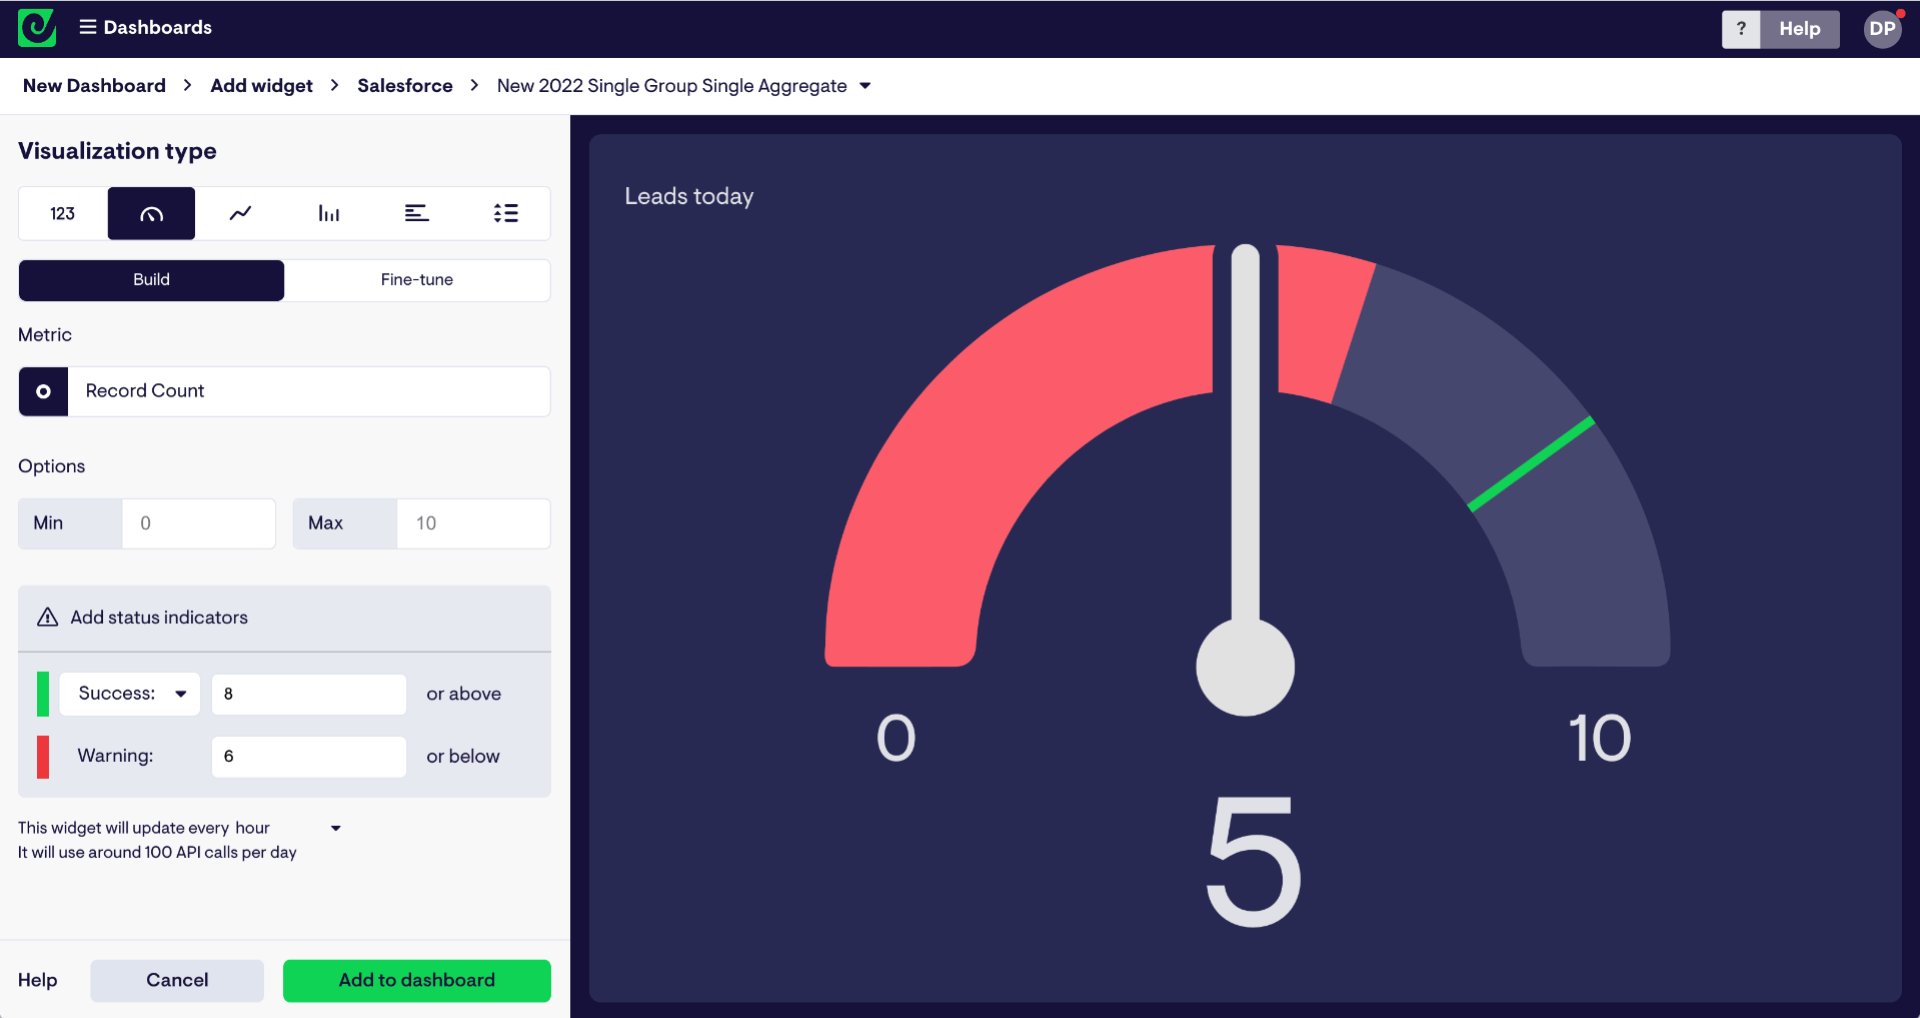Open the Record Count metric selector
This screenshot has width=1920, height=1018.
click(x=309, y=391)
